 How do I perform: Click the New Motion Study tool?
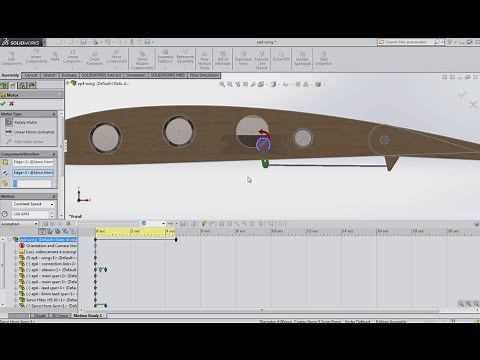[204, 61]
